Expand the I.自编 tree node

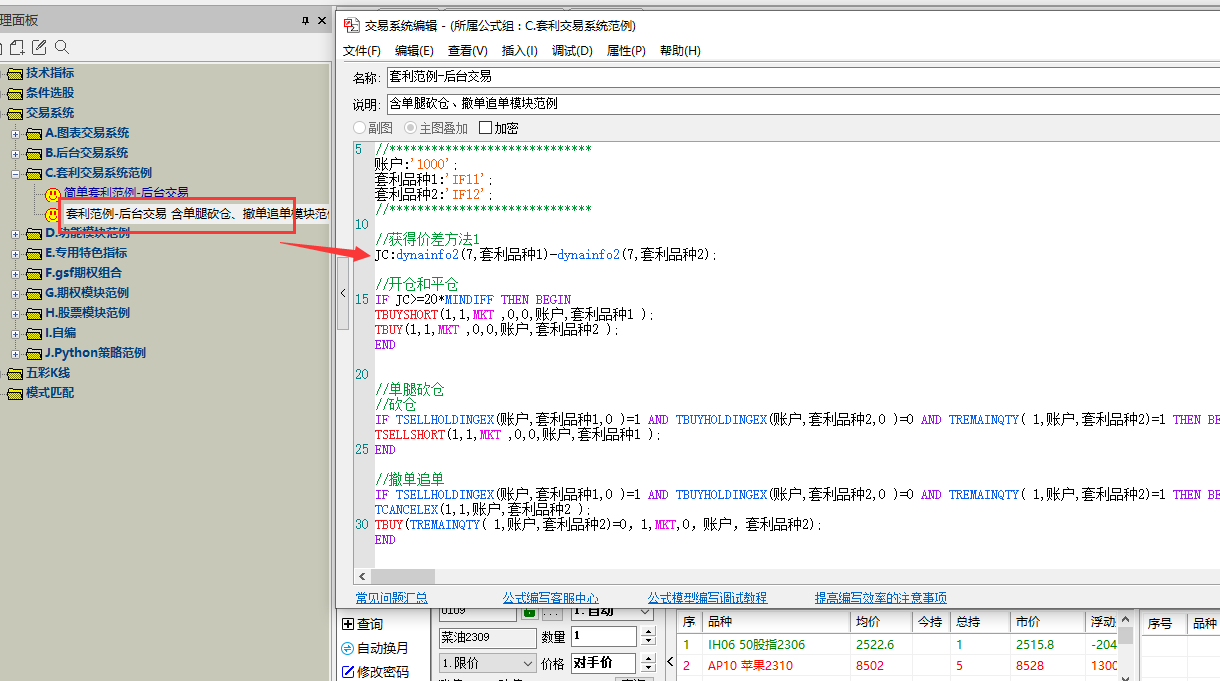(x=15, y=333)
